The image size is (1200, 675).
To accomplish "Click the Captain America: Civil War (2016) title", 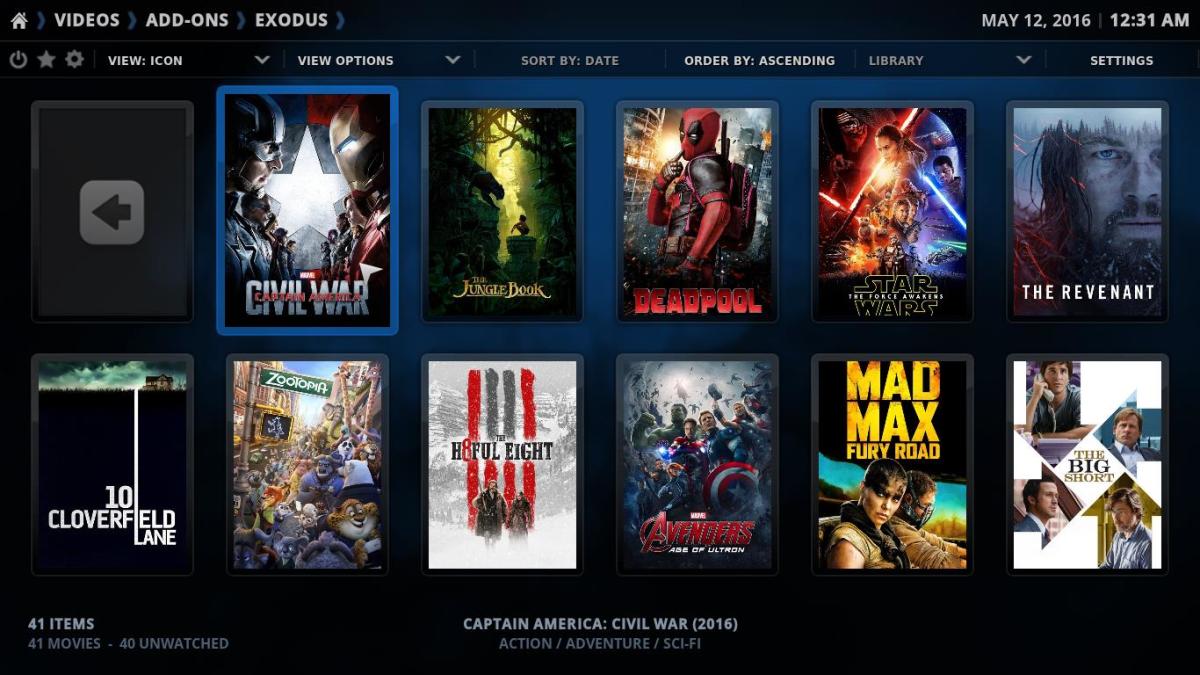I will (x=600, y=624).
